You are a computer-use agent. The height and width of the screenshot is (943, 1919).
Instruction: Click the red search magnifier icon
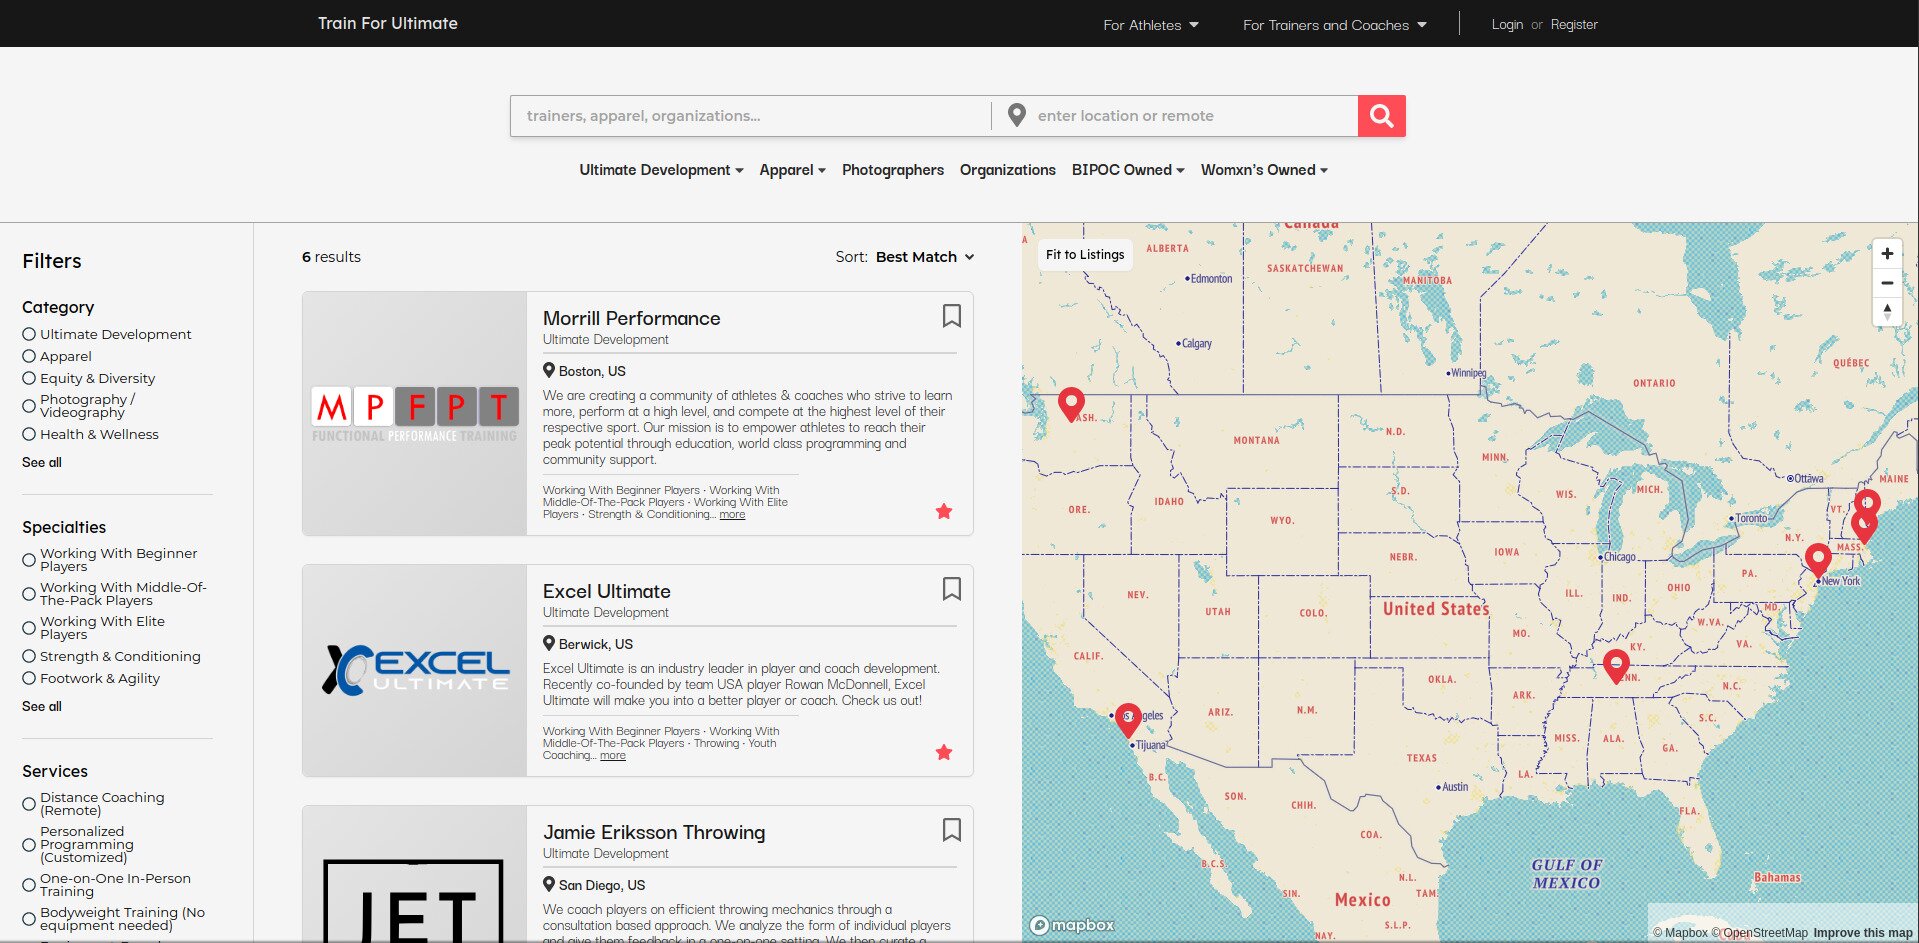[x=1381, y=115]
